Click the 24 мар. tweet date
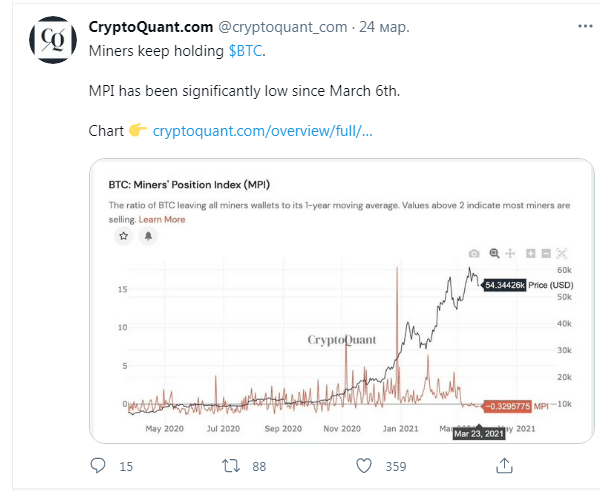Image resolution: width=600 pixels, height=491 pixels. point(384,27)
